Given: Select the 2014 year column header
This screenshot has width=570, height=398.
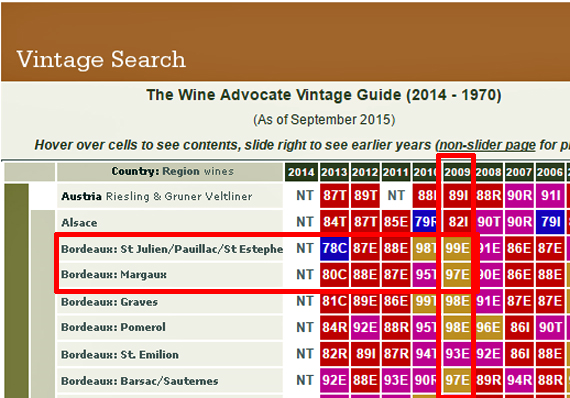Looking at the screenshot, I should [301, 172].
